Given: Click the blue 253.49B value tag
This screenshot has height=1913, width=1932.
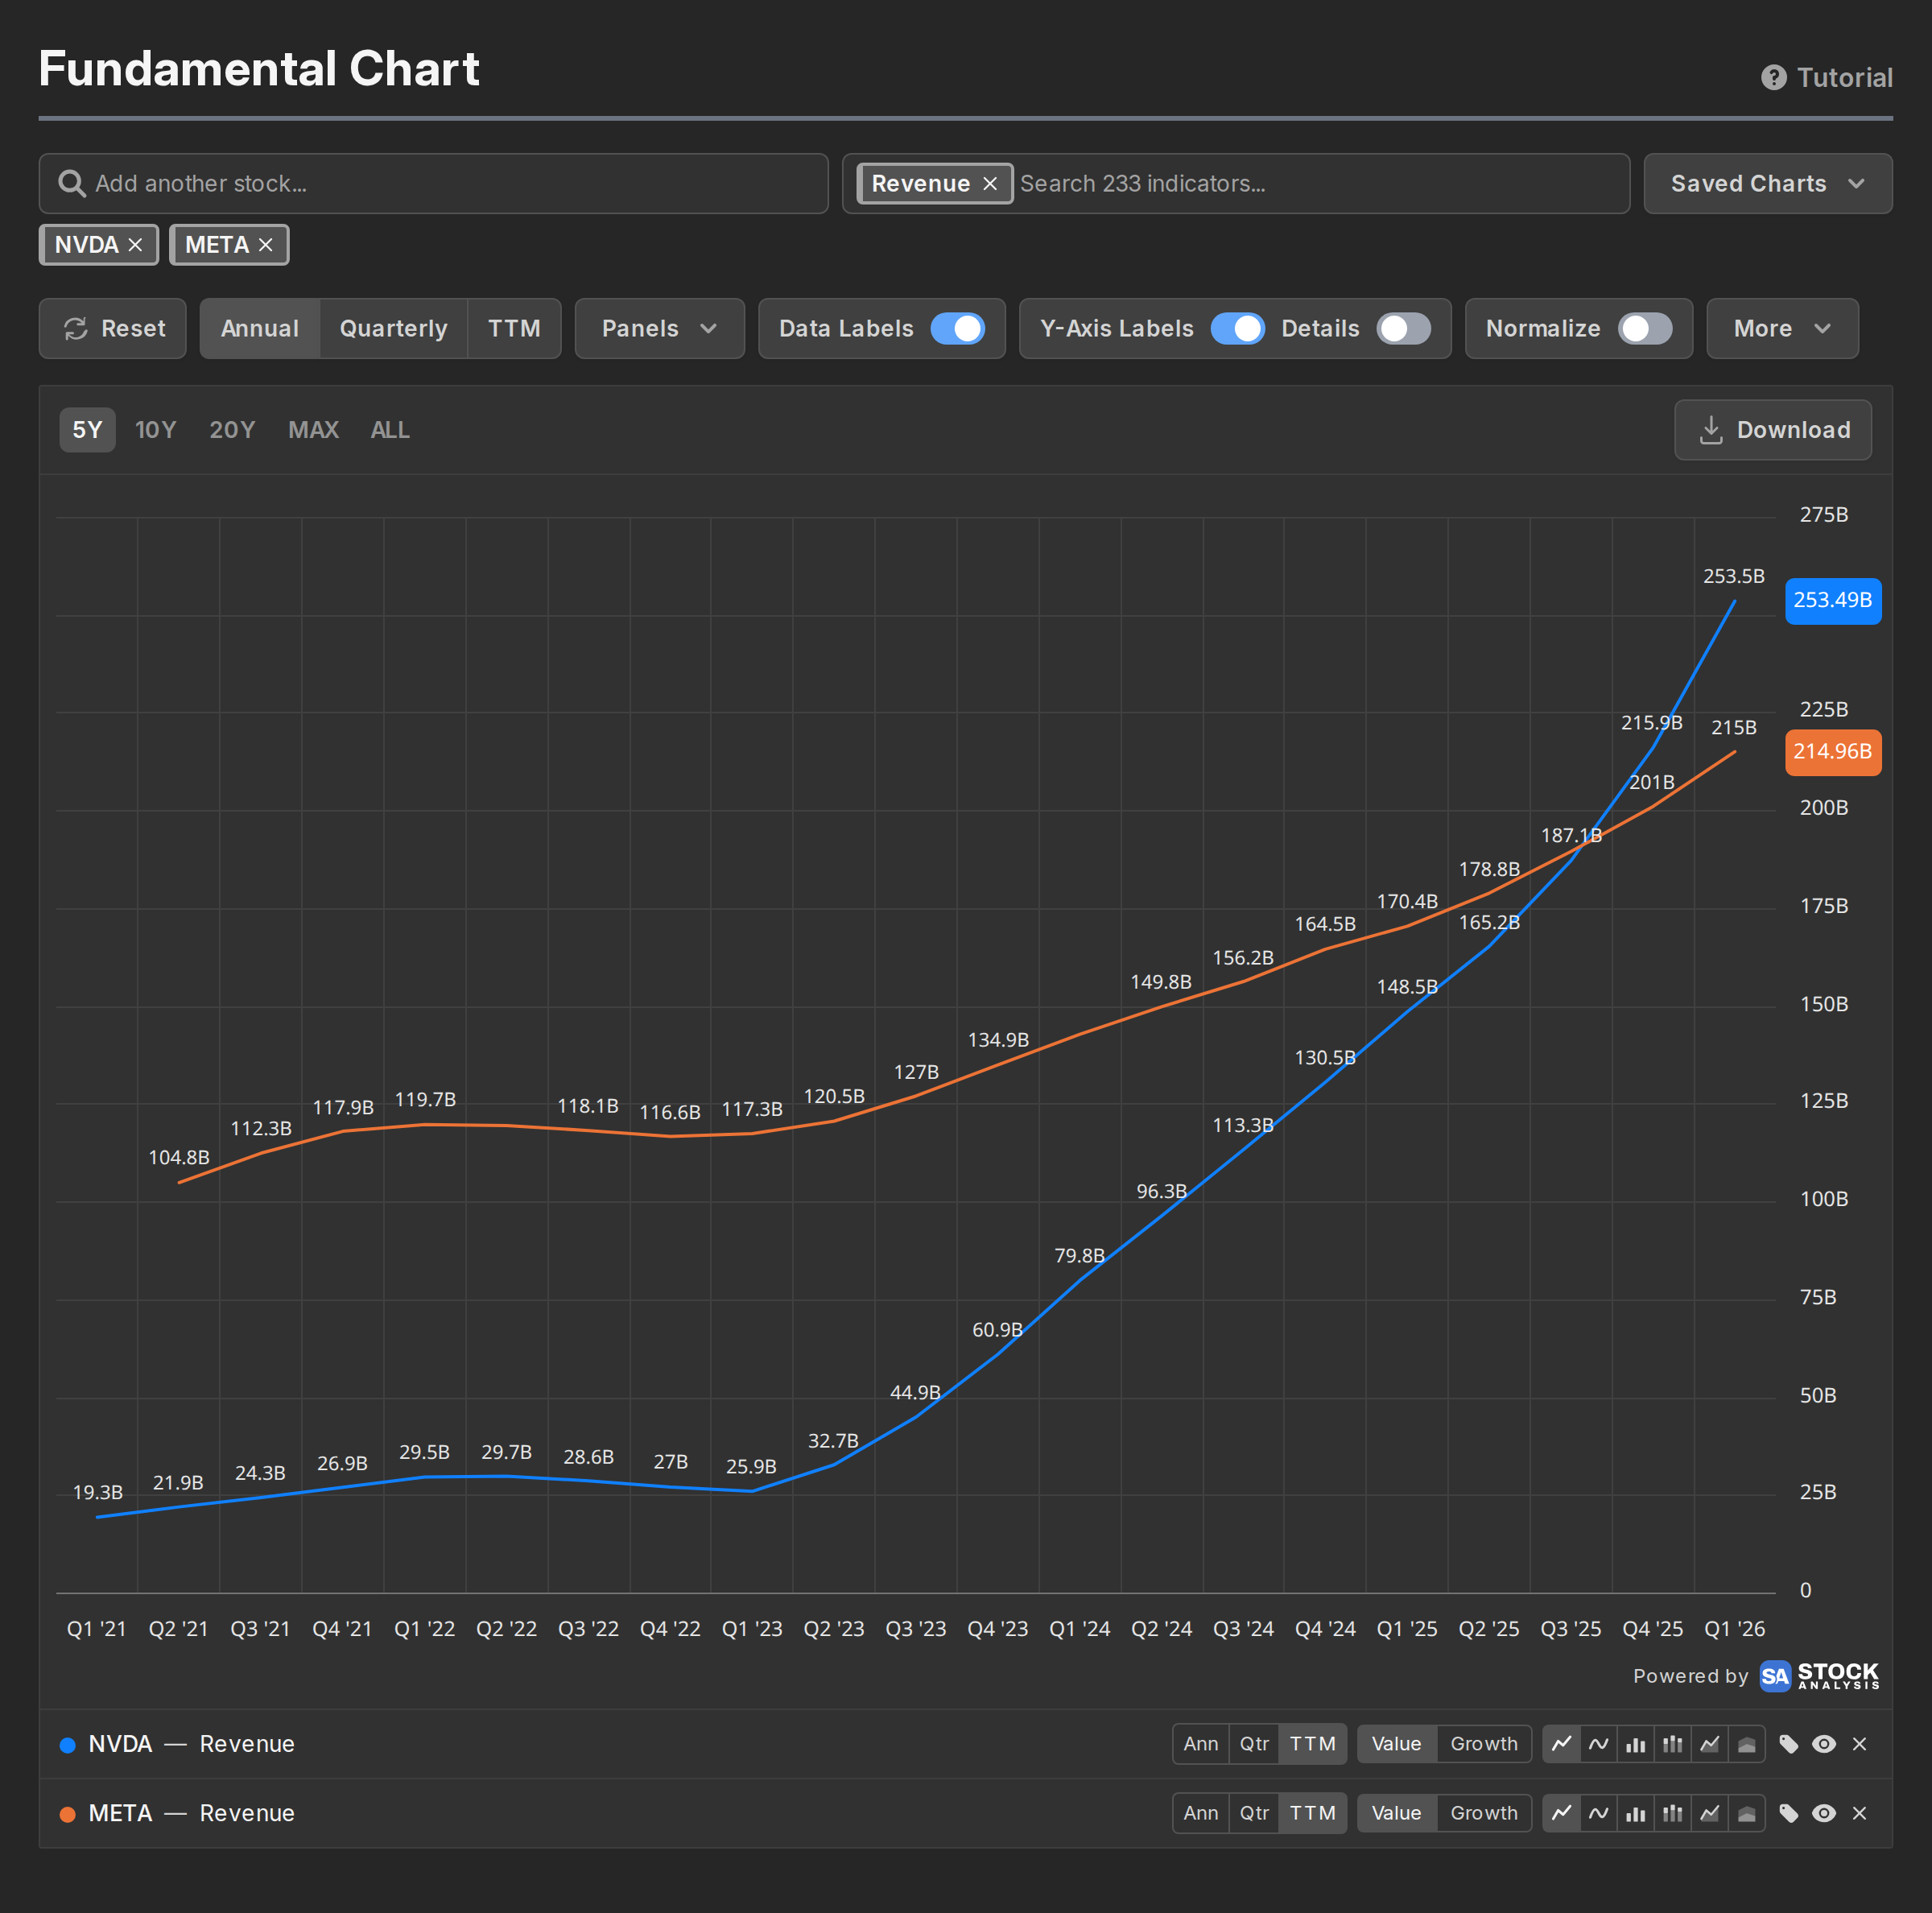Looking at the screenshot, I should pyautogui.click(x=1833, y=601).
